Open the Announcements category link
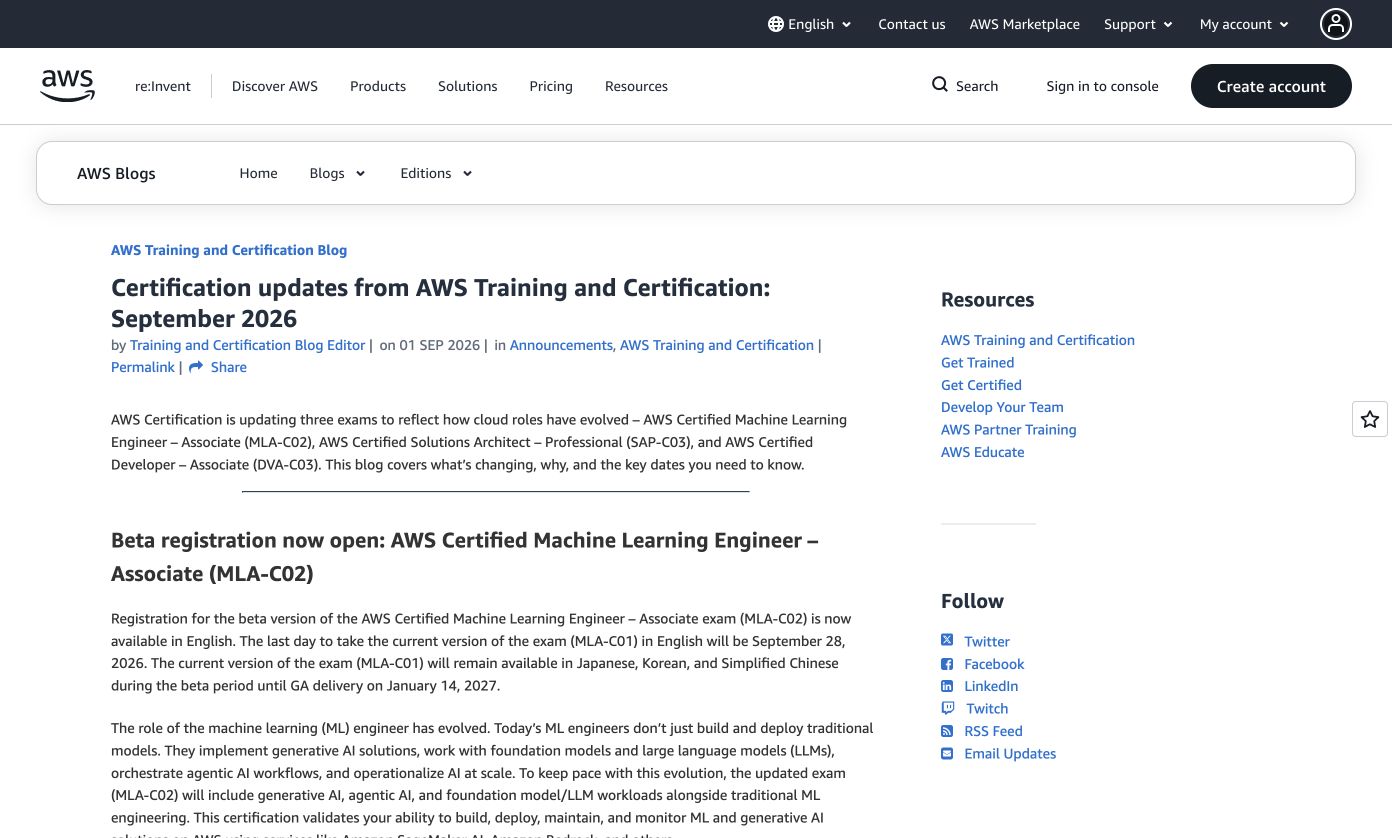 click(561, 345)
